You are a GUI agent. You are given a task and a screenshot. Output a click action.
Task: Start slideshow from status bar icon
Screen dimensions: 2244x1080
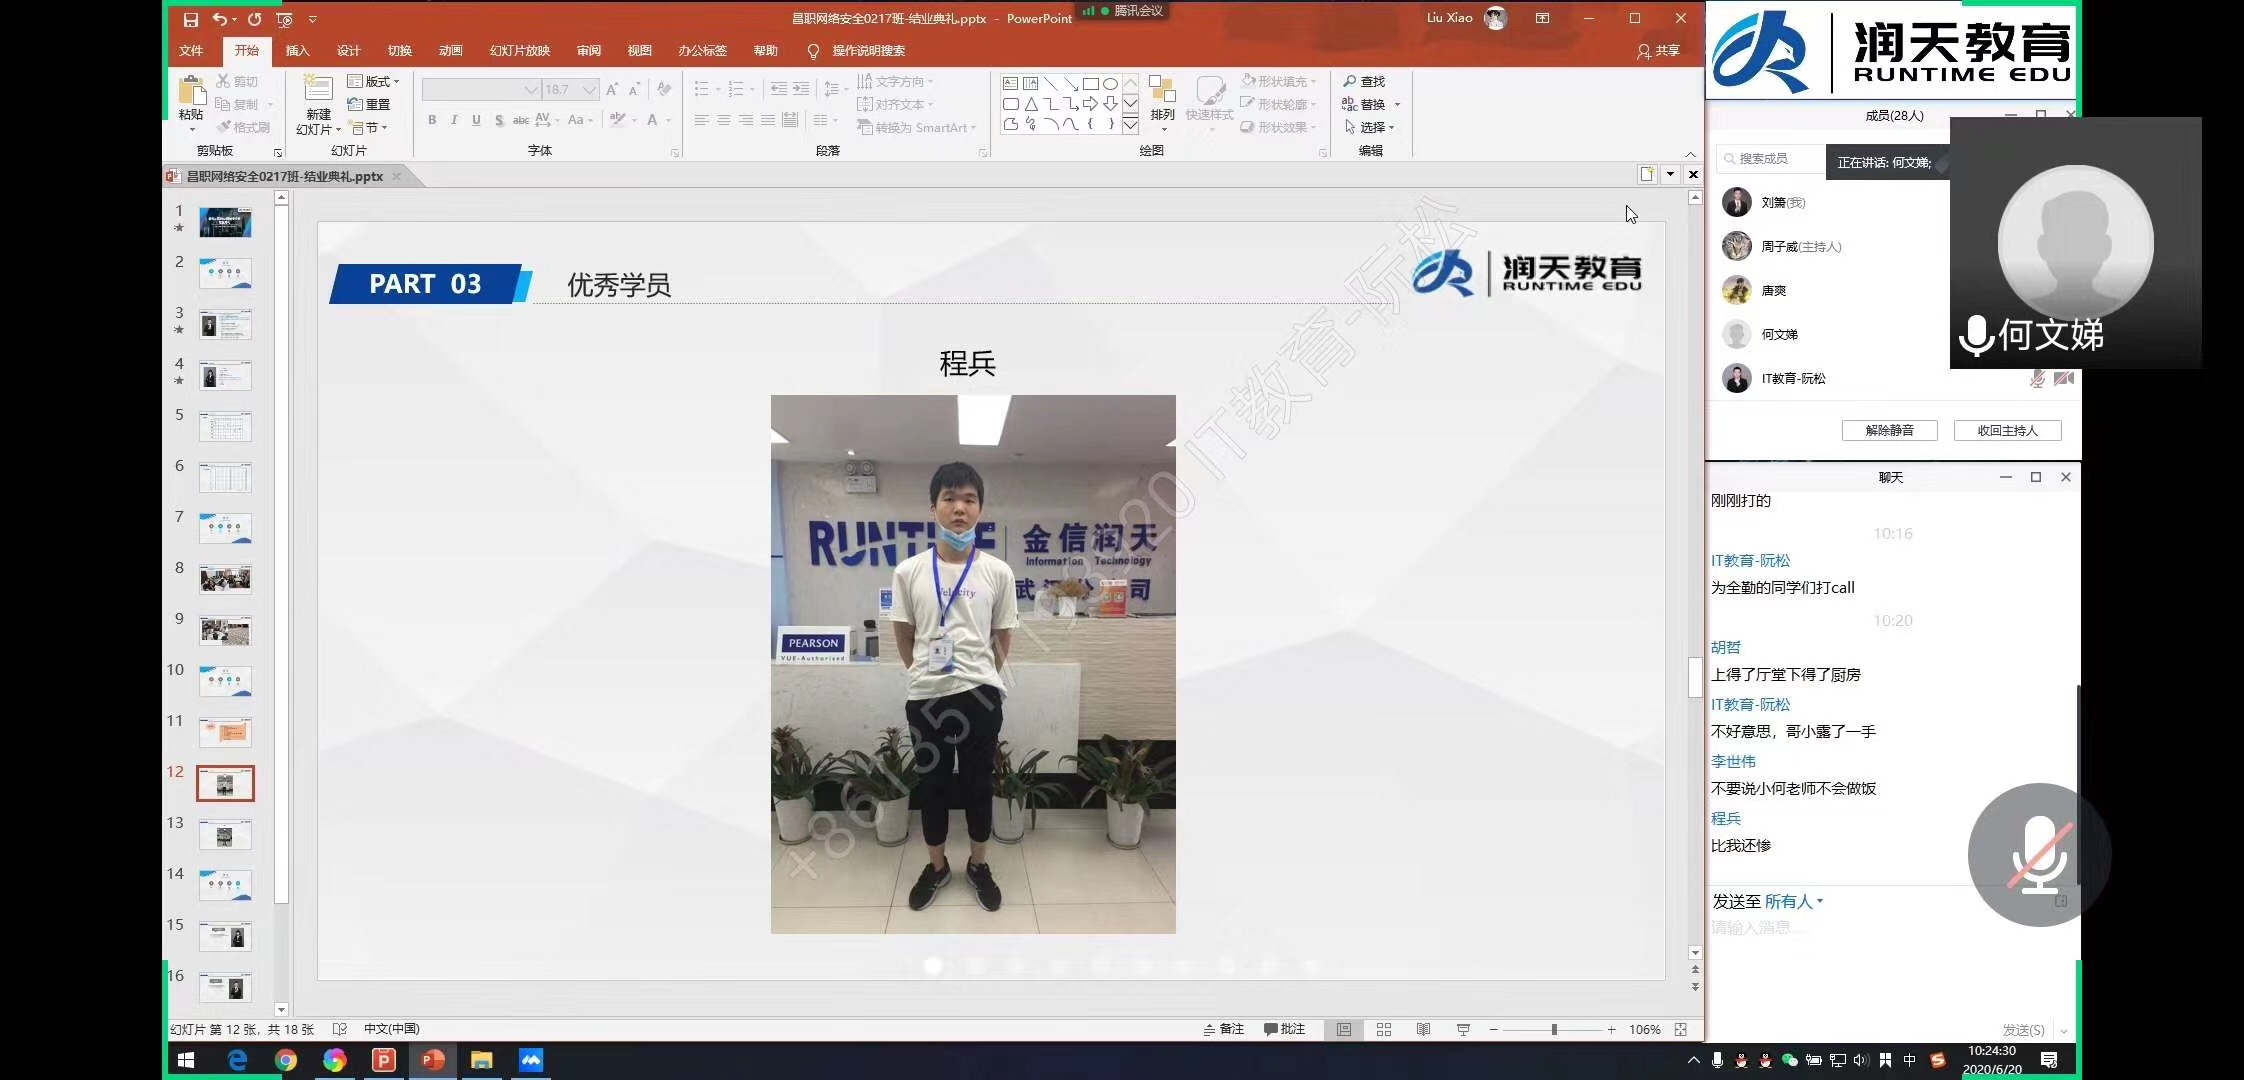pos(1463,1029)
